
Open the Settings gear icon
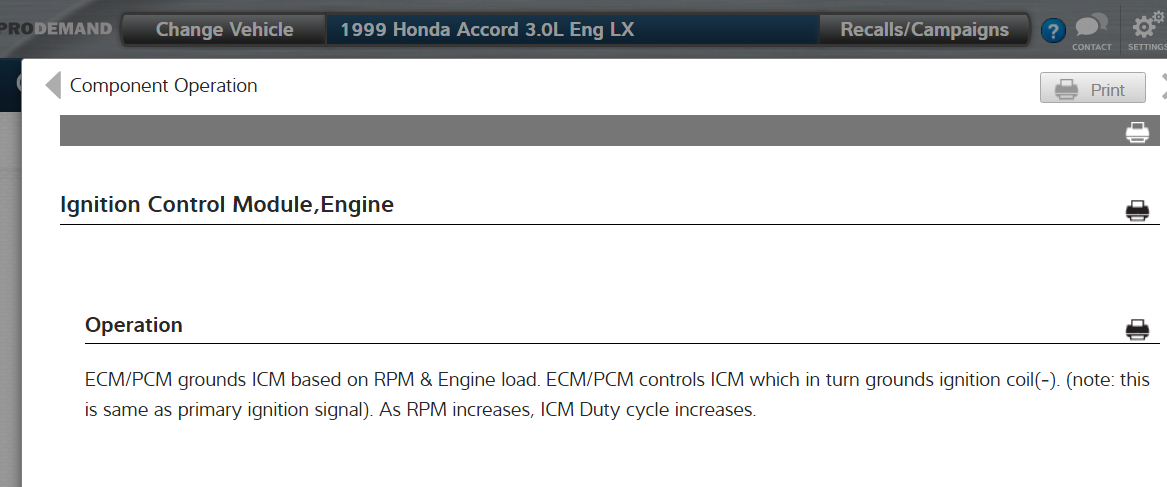pos(1146,25)
